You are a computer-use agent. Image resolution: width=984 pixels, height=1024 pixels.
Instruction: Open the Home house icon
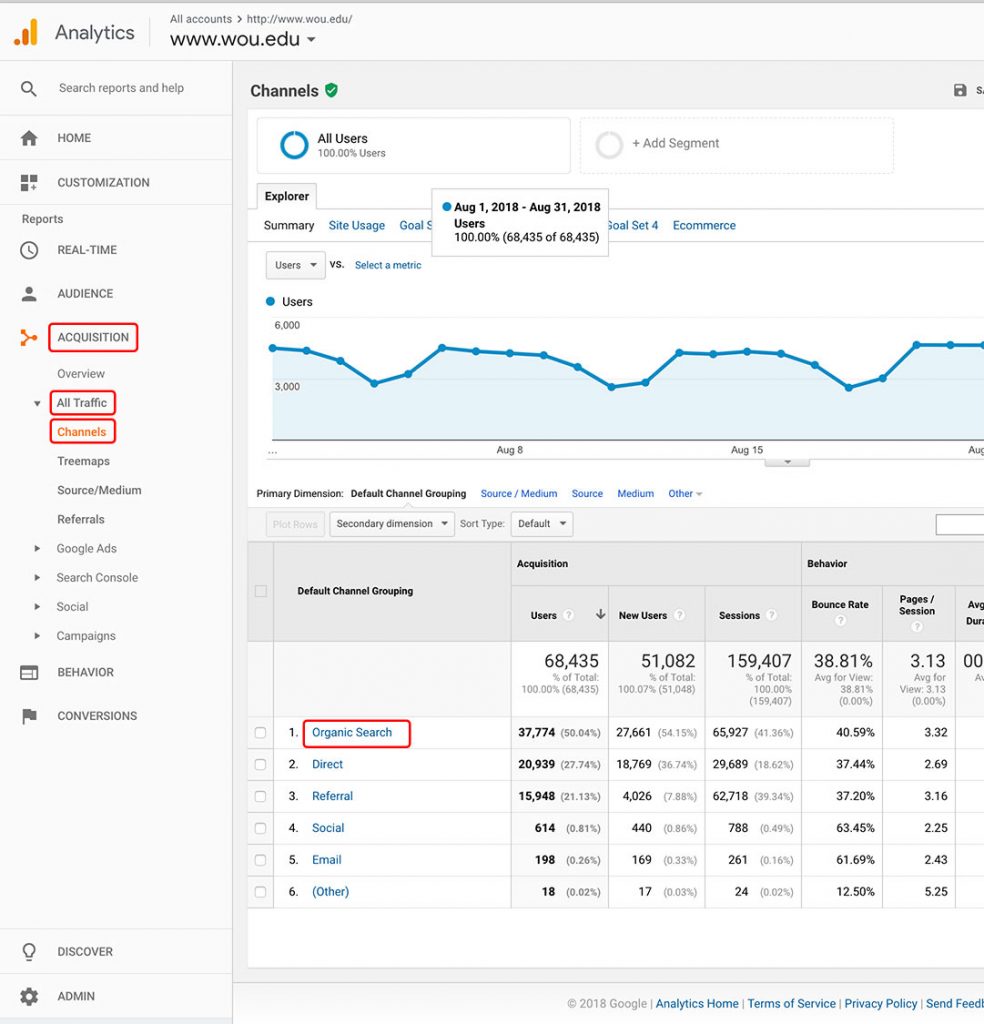[29, 138]
